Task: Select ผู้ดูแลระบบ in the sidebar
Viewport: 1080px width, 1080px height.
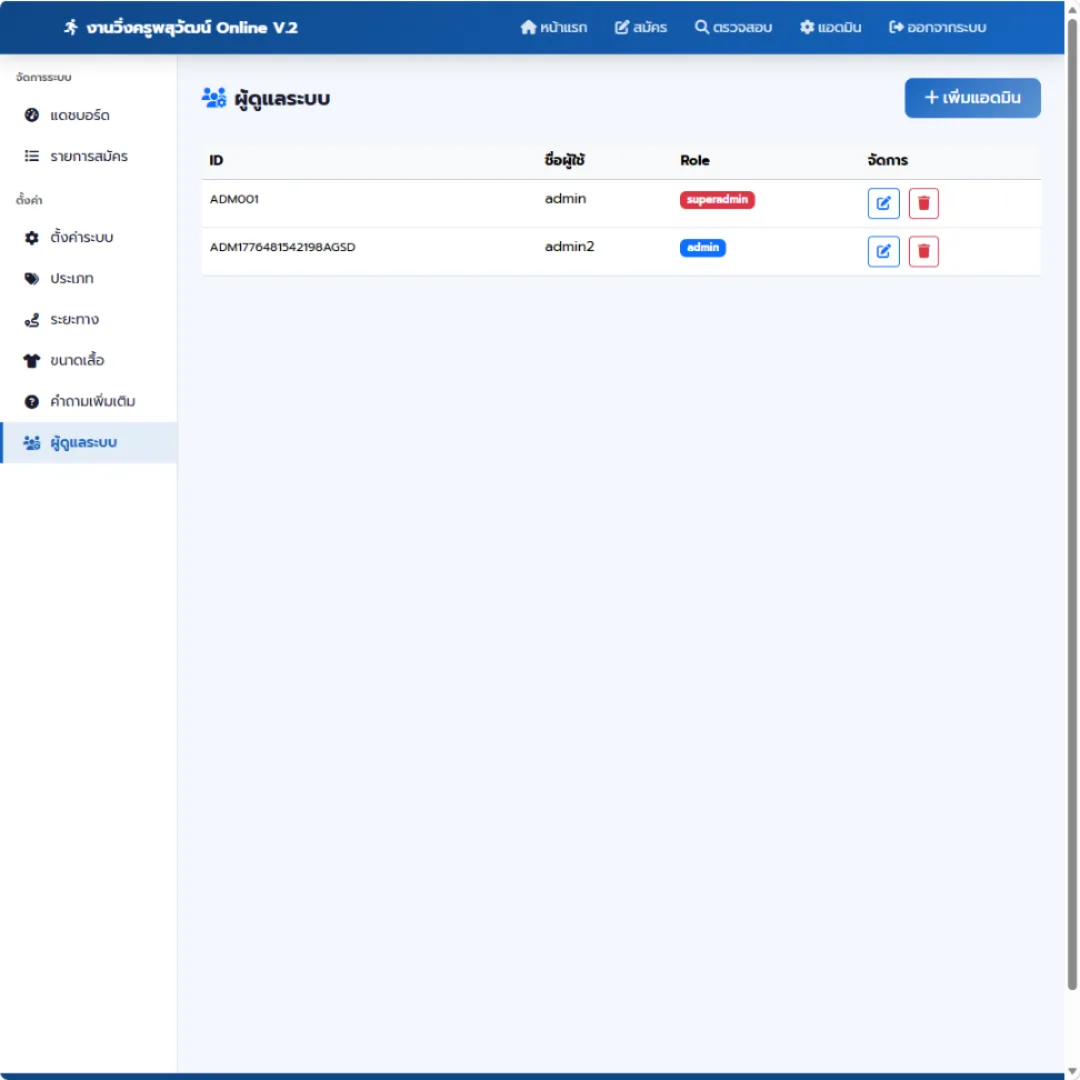Action: coord(89,443)
